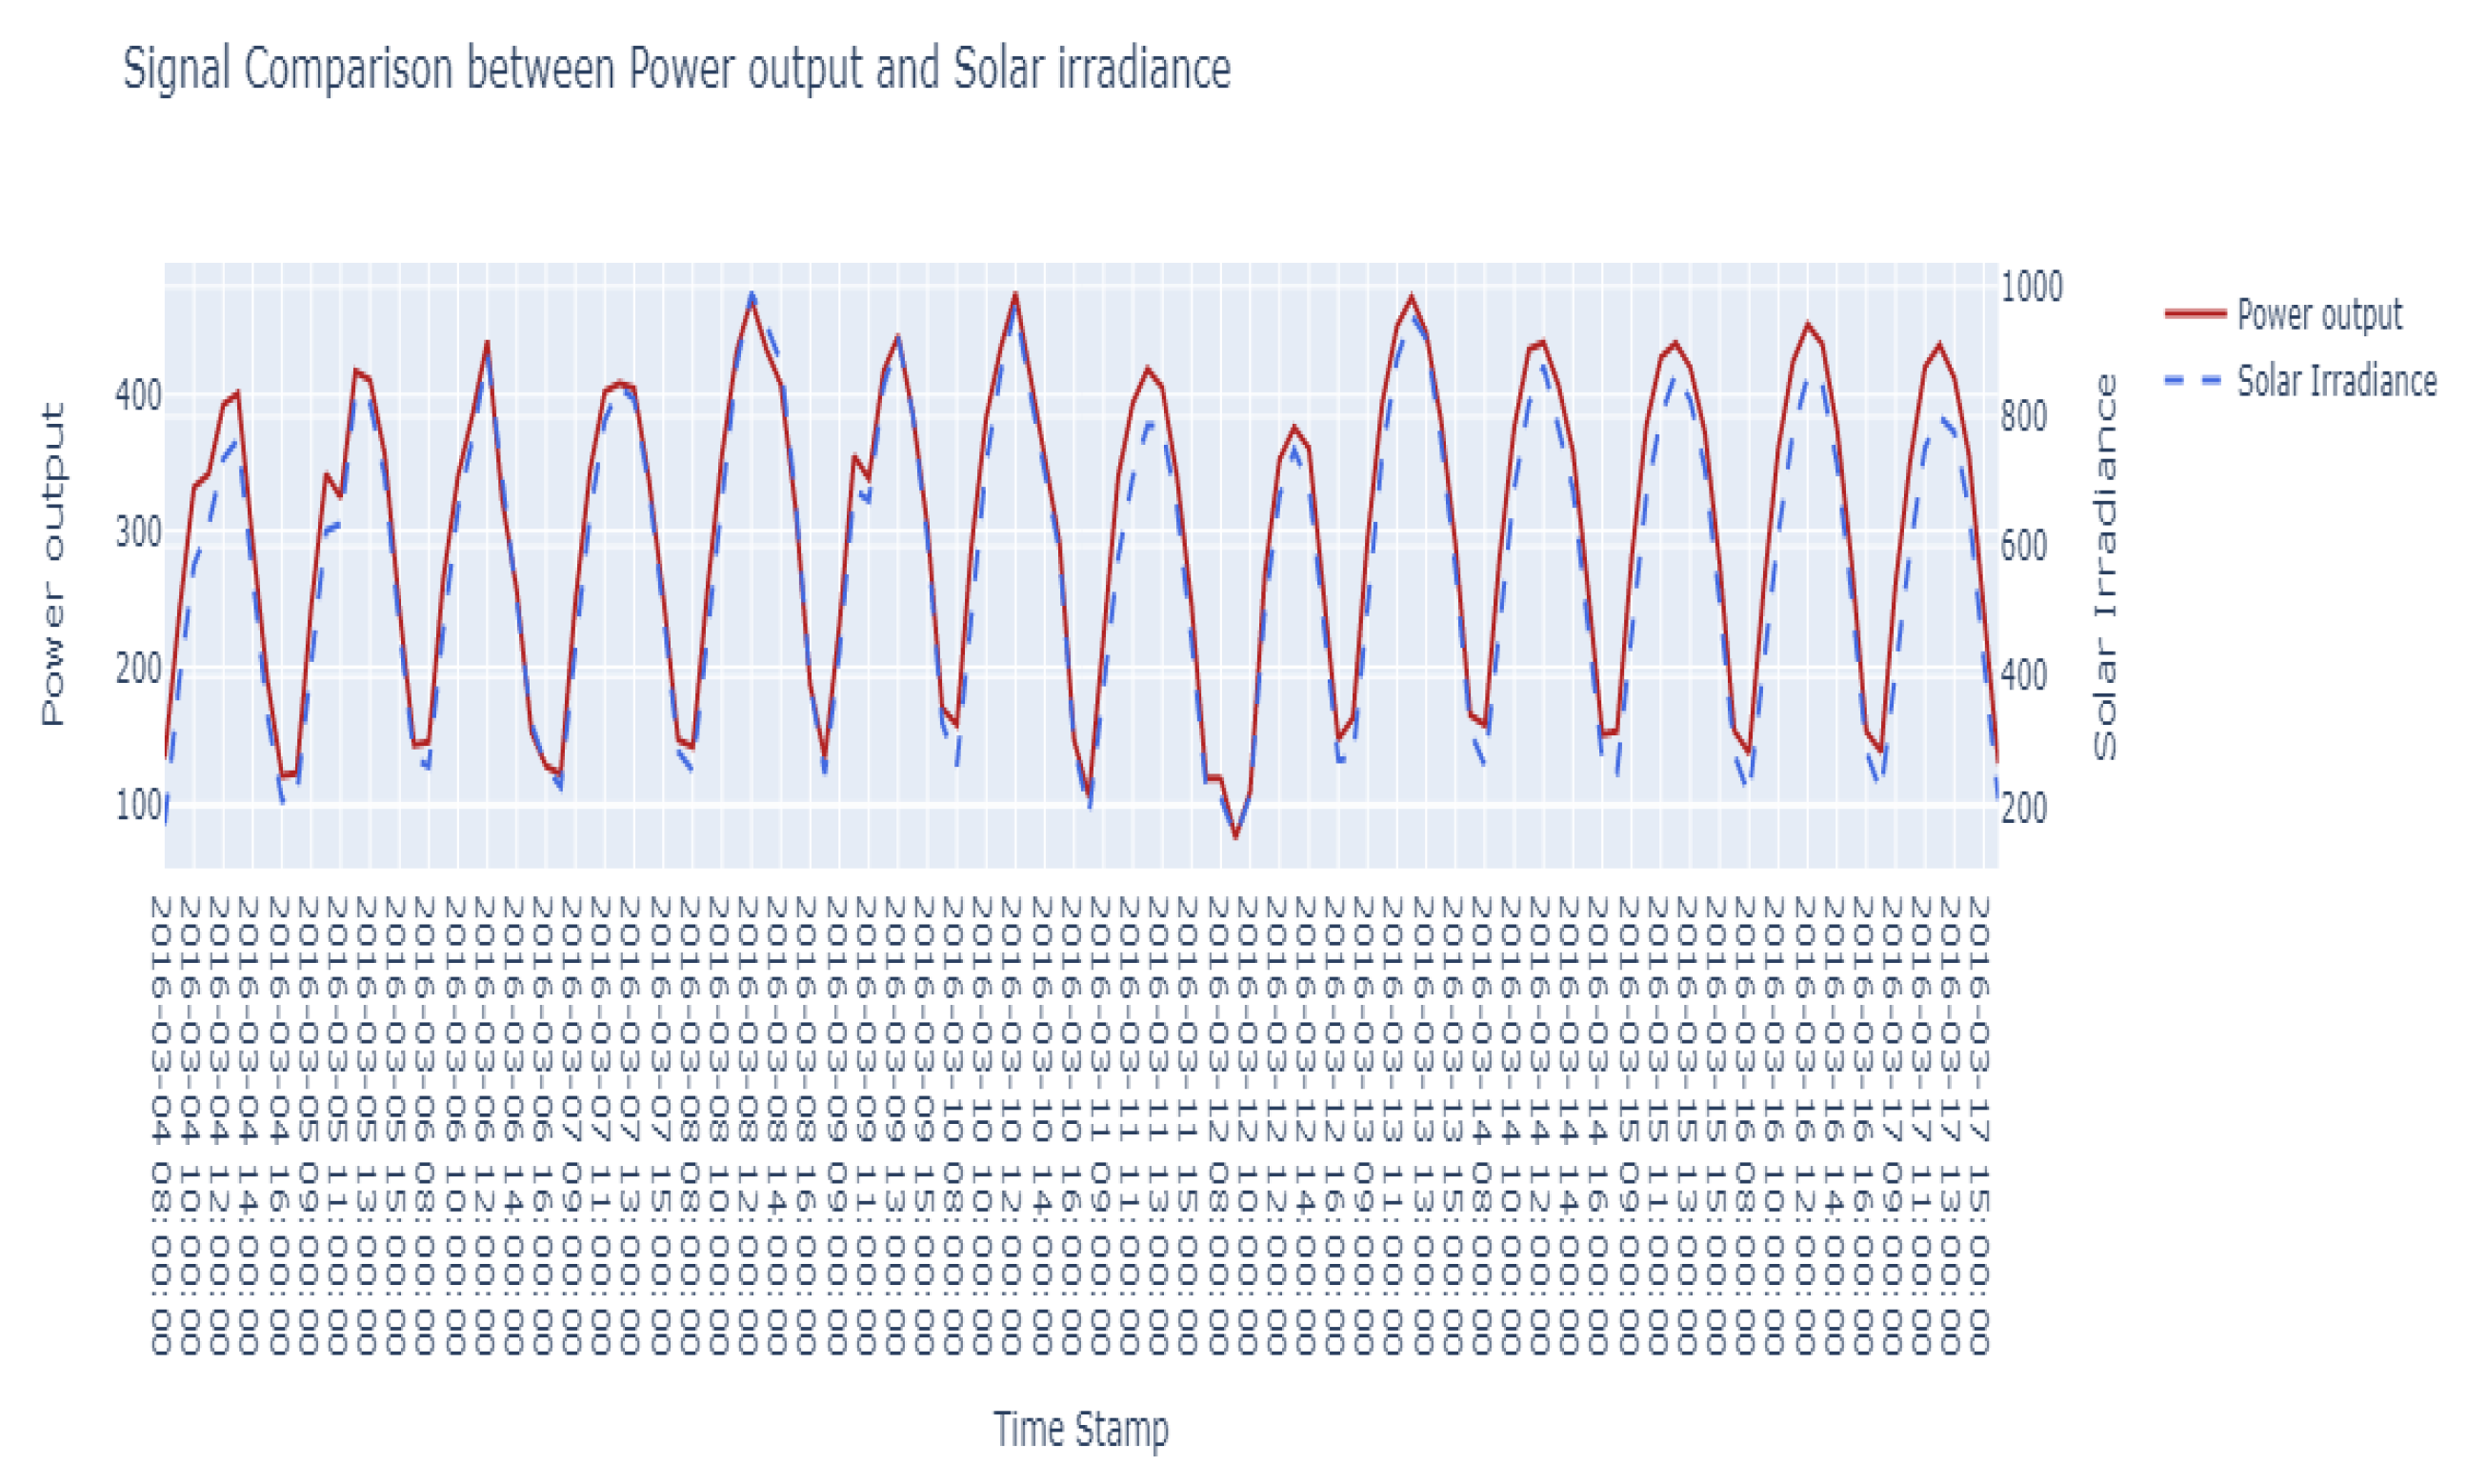This screenshot has height=1484, width=2467.
Task: Select the Time Stamp x-axis title
Action: 1080,1428
